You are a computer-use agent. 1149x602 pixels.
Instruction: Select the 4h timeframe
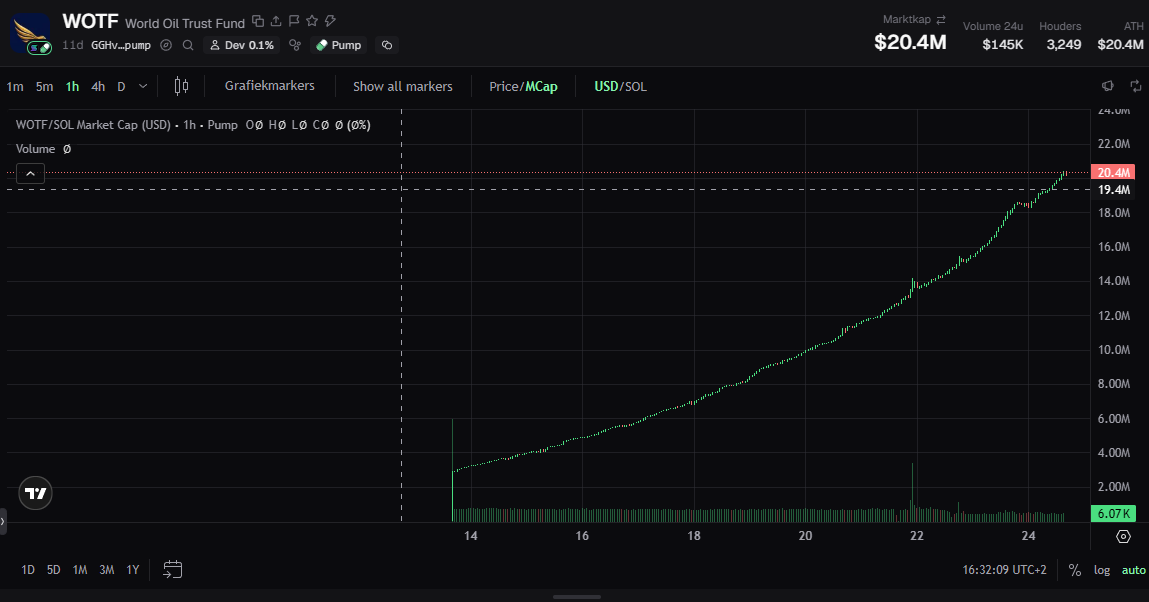coord(98,86)
